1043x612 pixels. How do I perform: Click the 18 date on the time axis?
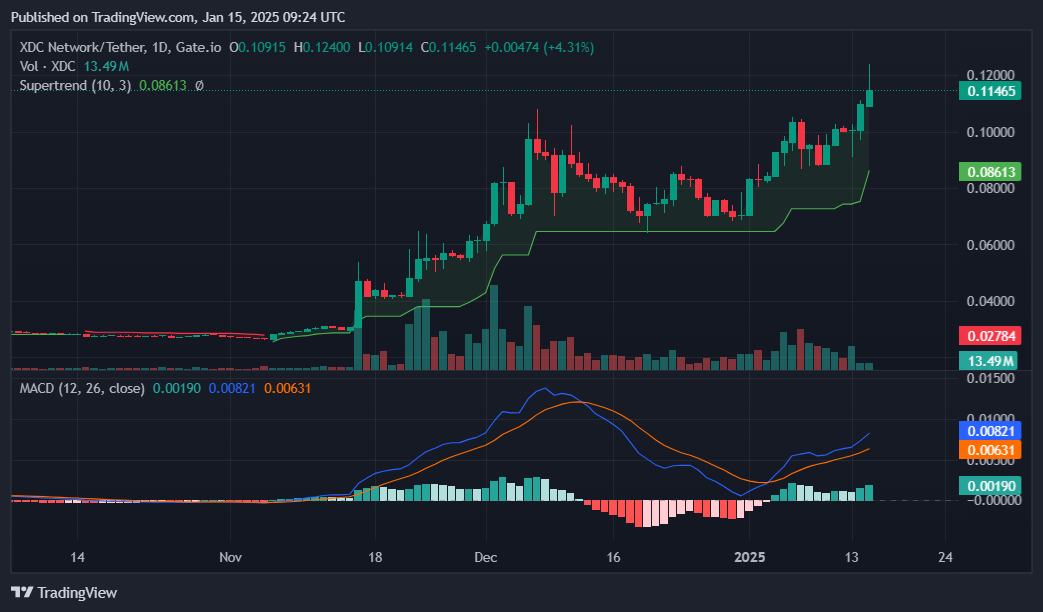375,557
